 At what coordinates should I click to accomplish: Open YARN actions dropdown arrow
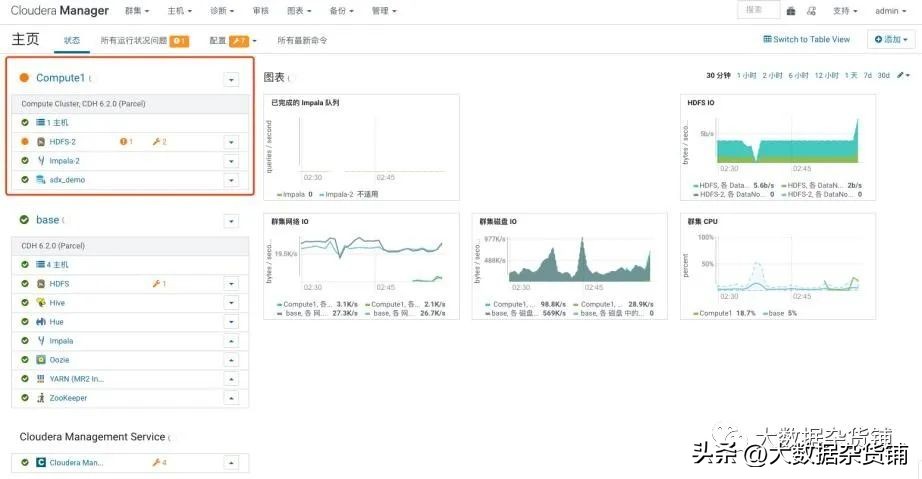point(231,379)
